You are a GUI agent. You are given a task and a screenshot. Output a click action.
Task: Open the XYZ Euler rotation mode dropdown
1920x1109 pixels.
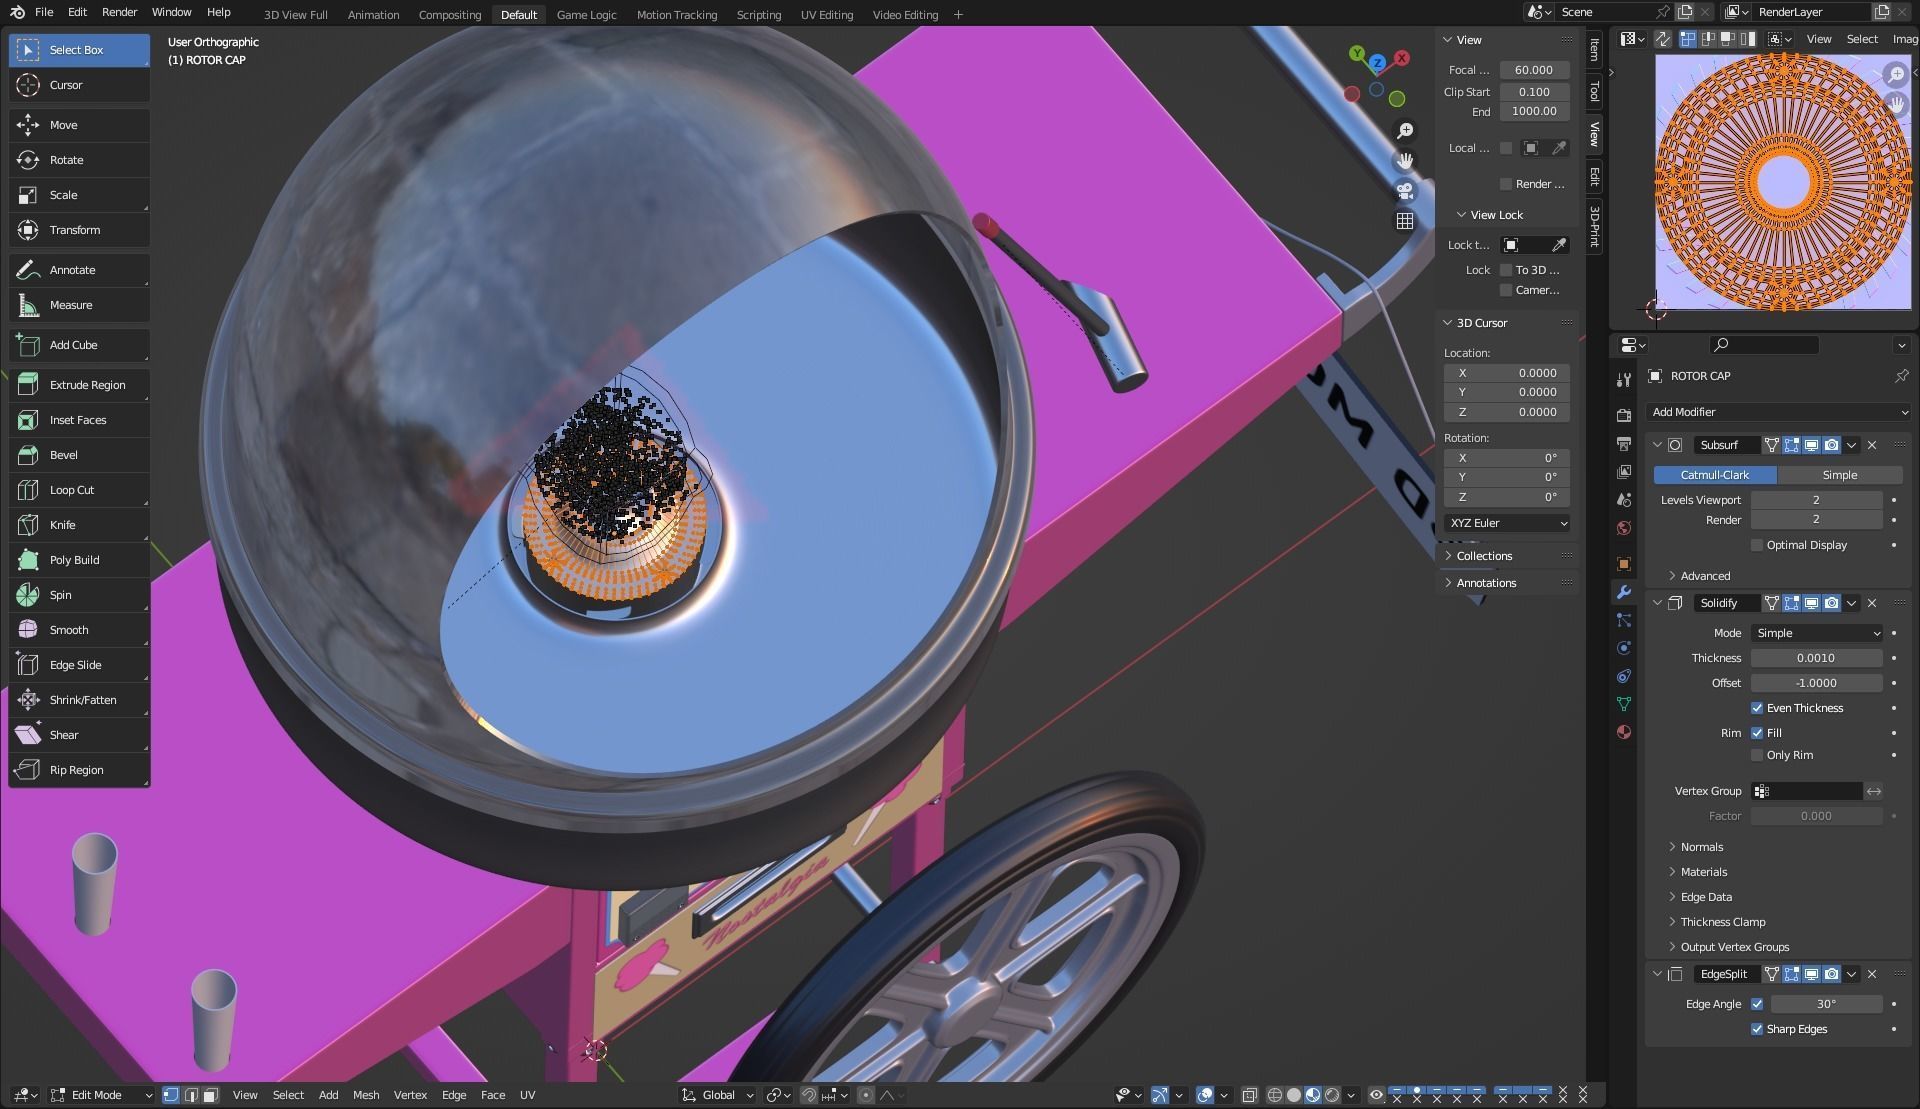click(1507, 523)
